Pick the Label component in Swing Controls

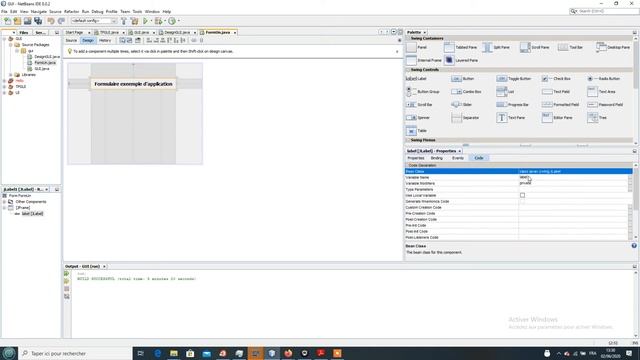(416, 78)
